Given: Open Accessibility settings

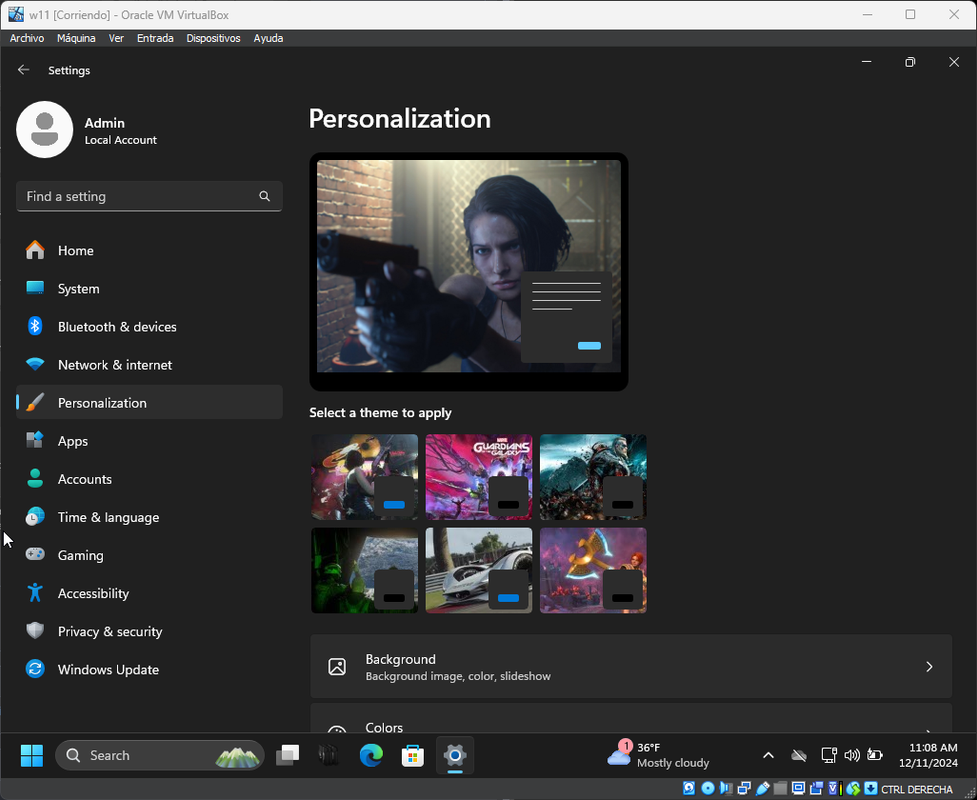Looking at the screenshot, I should 149,593.
